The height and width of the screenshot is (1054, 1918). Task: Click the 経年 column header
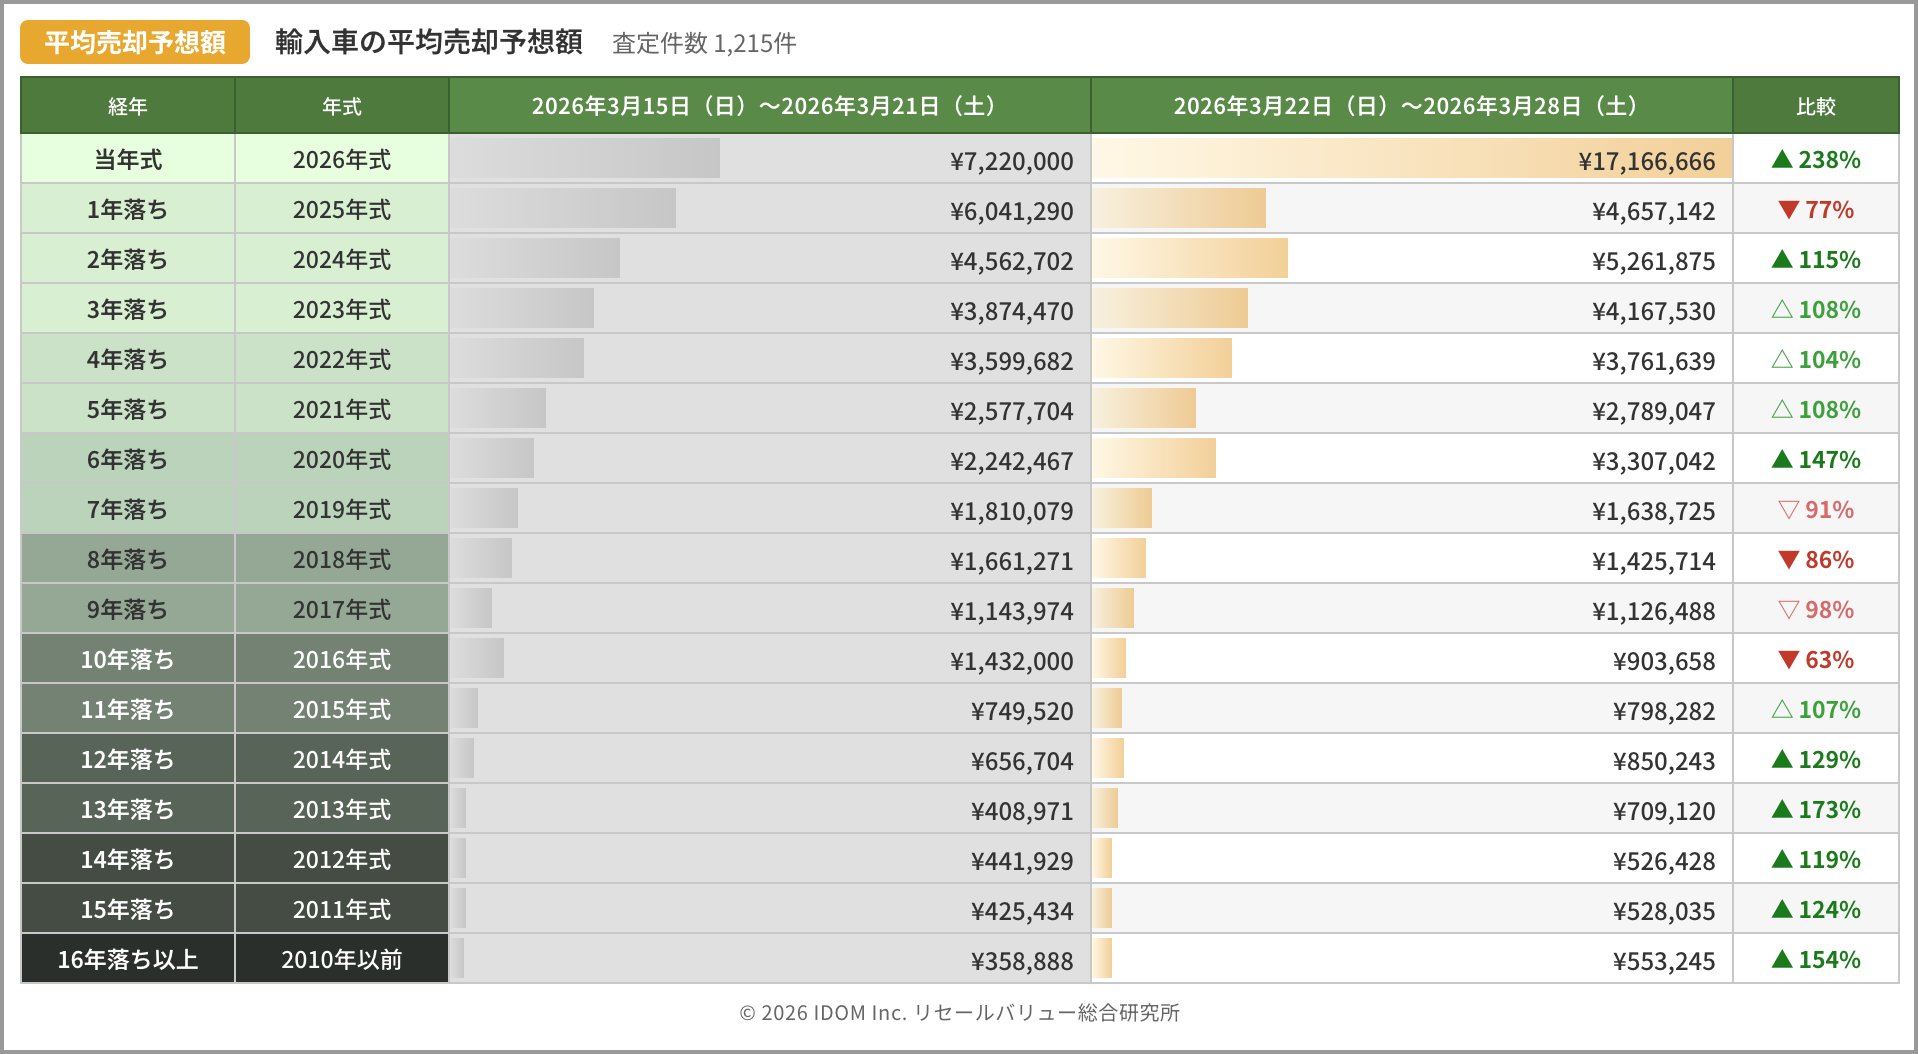(128, 106)
